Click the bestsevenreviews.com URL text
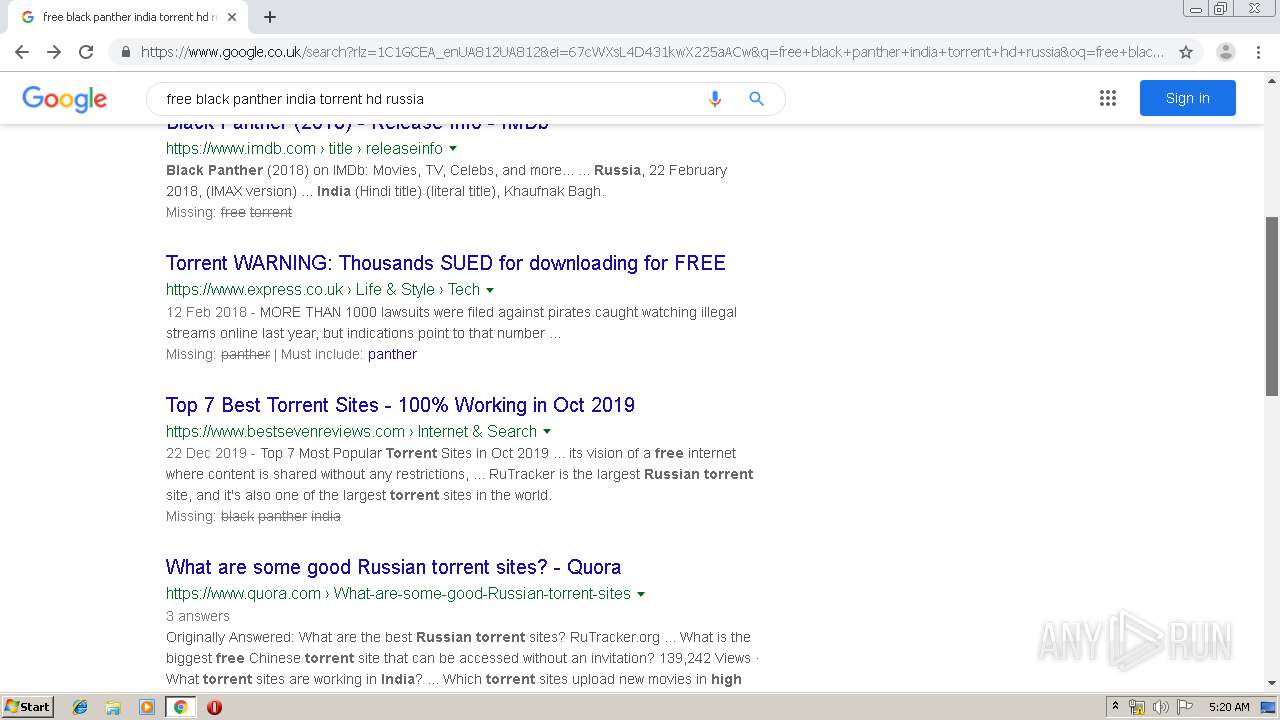 (x=351, y=431)
